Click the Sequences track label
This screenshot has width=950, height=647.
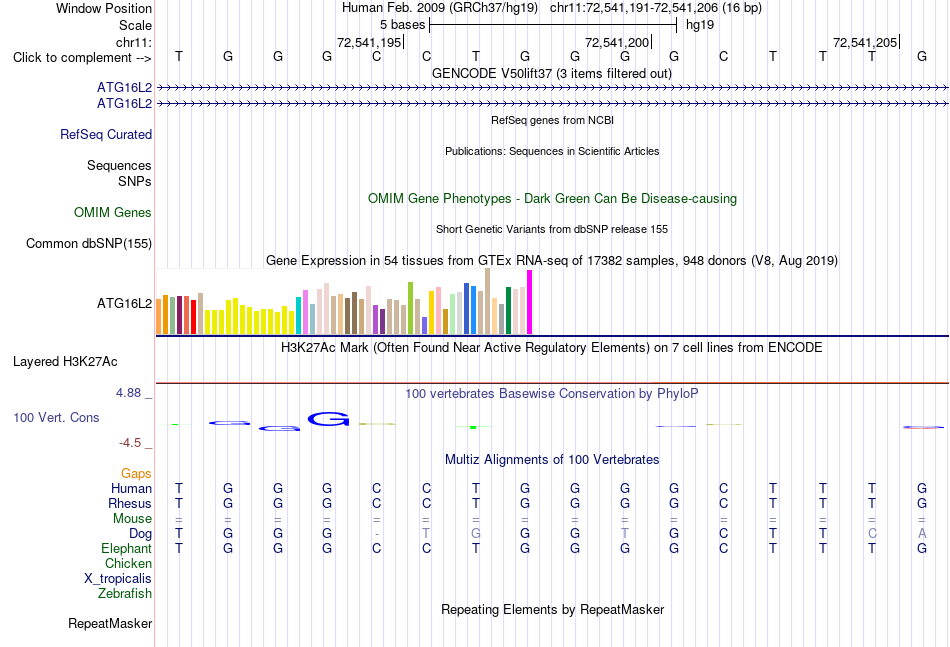[x=119, y=165]
